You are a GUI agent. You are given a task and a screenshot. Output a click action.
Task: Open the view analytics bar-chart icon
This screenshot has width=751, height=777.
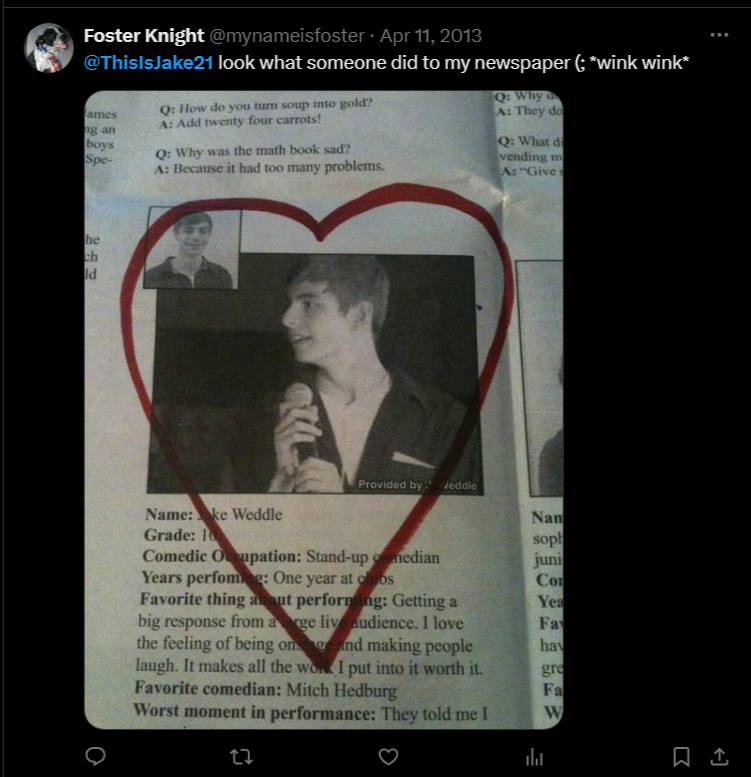click(535, 757)
